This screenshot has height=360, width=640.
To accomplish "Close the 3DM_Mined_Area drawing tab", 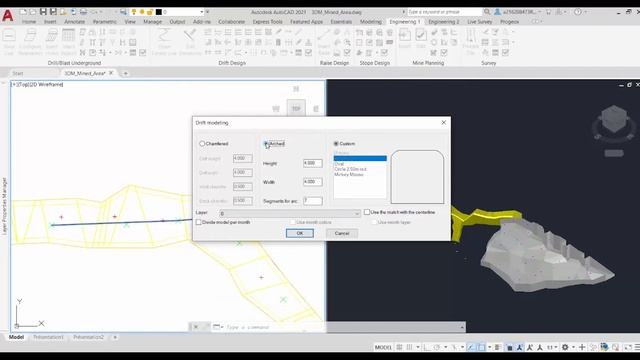I will click(x=111, y=73).
